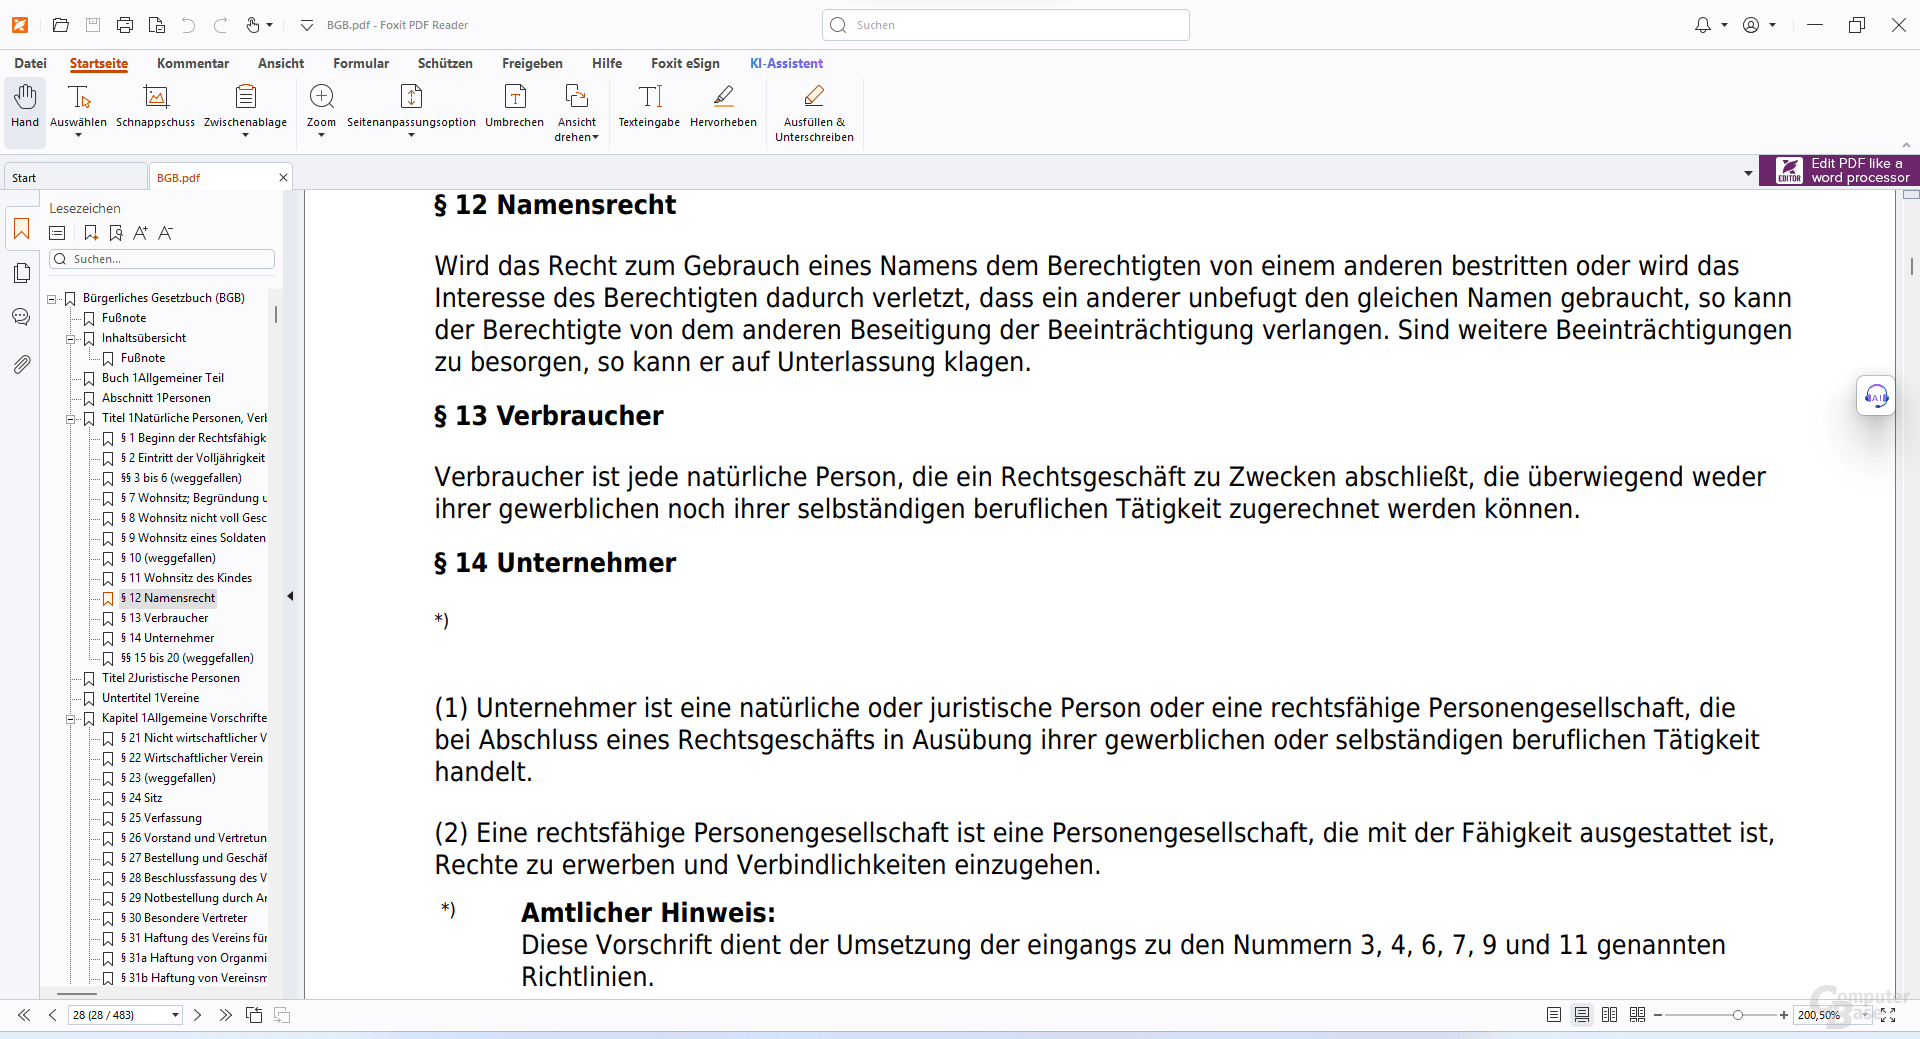Switch to single page view mode
The width and height of the screenshot is (1920, 1039).
pos(1553,1015)
